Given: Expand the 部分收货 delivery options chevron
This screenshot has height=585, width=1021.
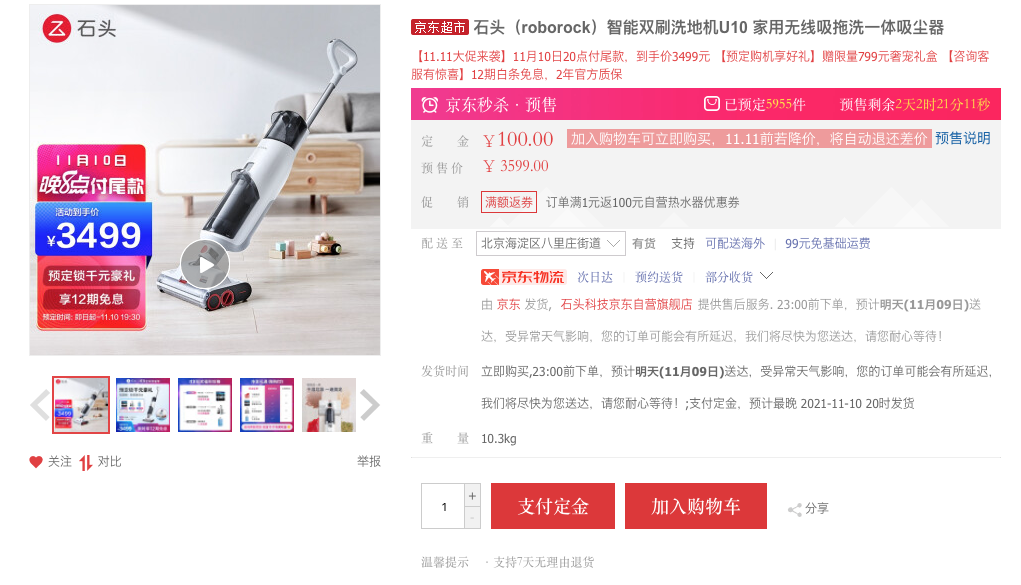Looking at the screenshot, I should [766, 276].
